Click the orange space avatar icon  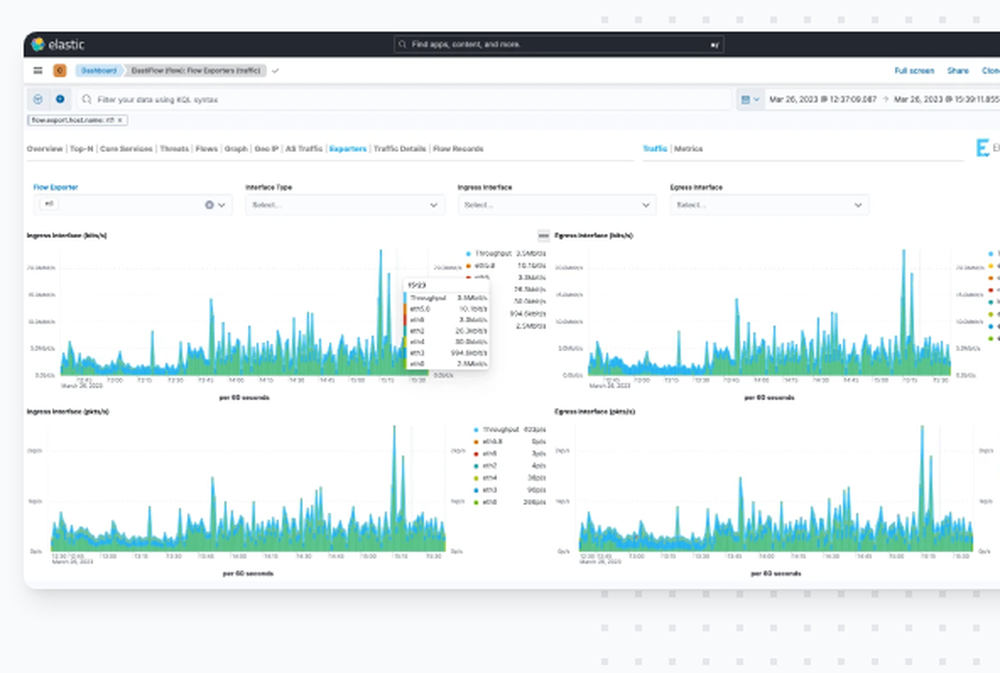pos(60,71)
